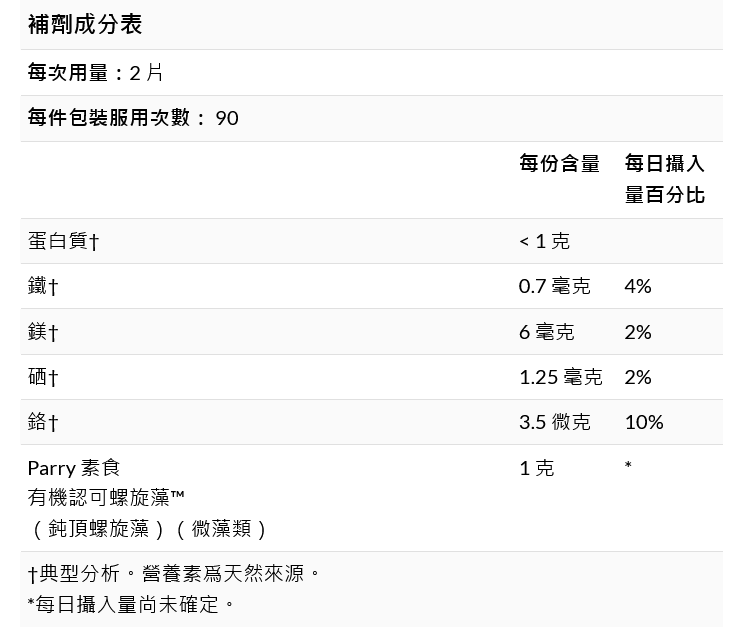Select the 鎂 nutrient label

click(43, 332)
